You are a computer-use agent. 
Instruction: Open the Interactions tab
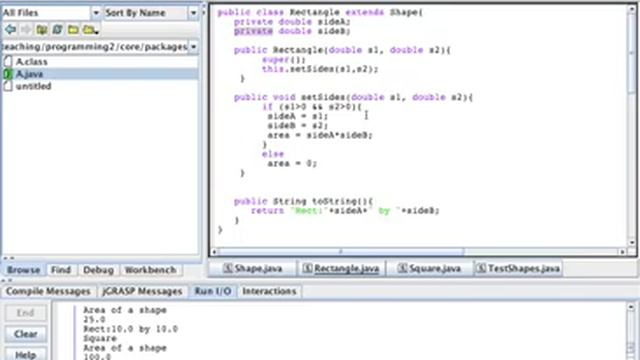(269, 291)
